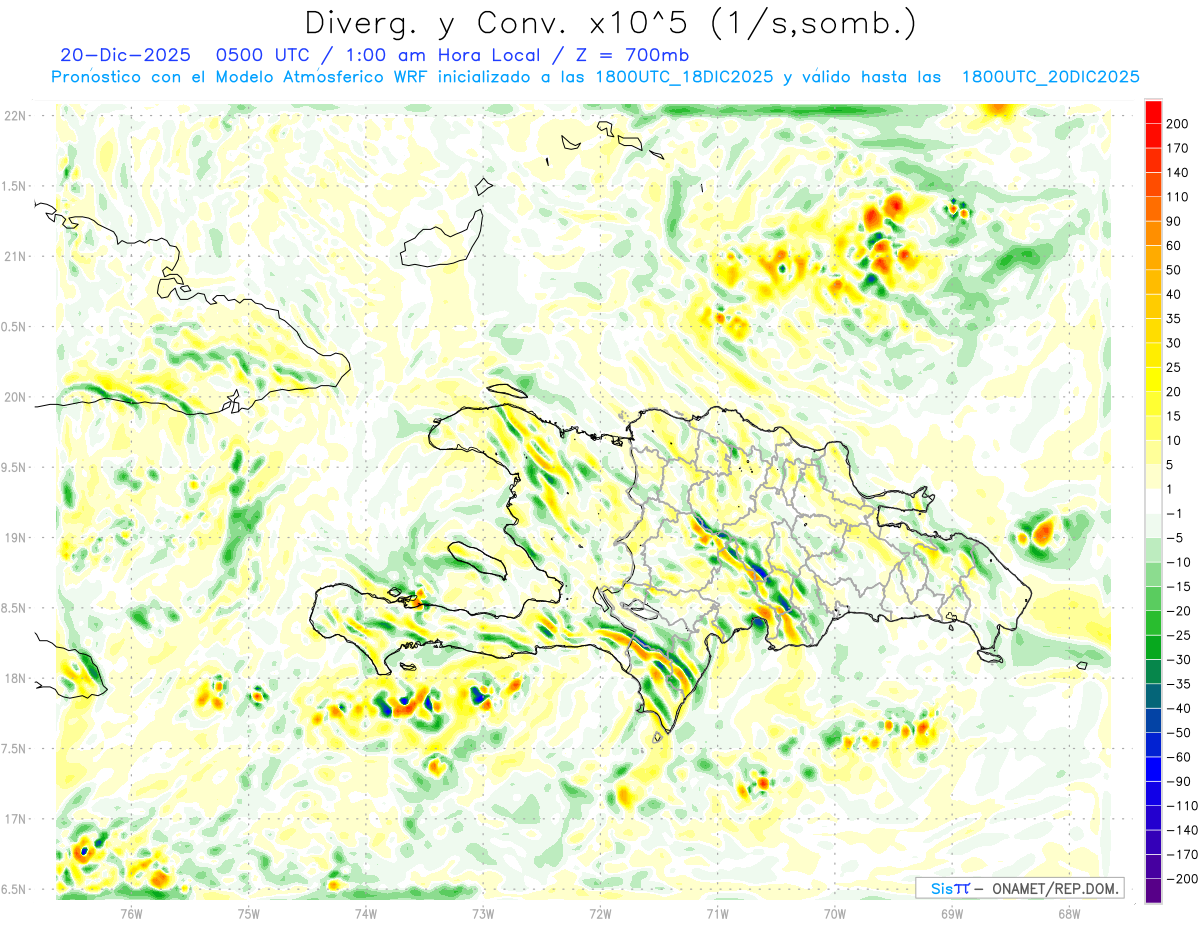Click the colorbar value '-20'

(1180, 611)
